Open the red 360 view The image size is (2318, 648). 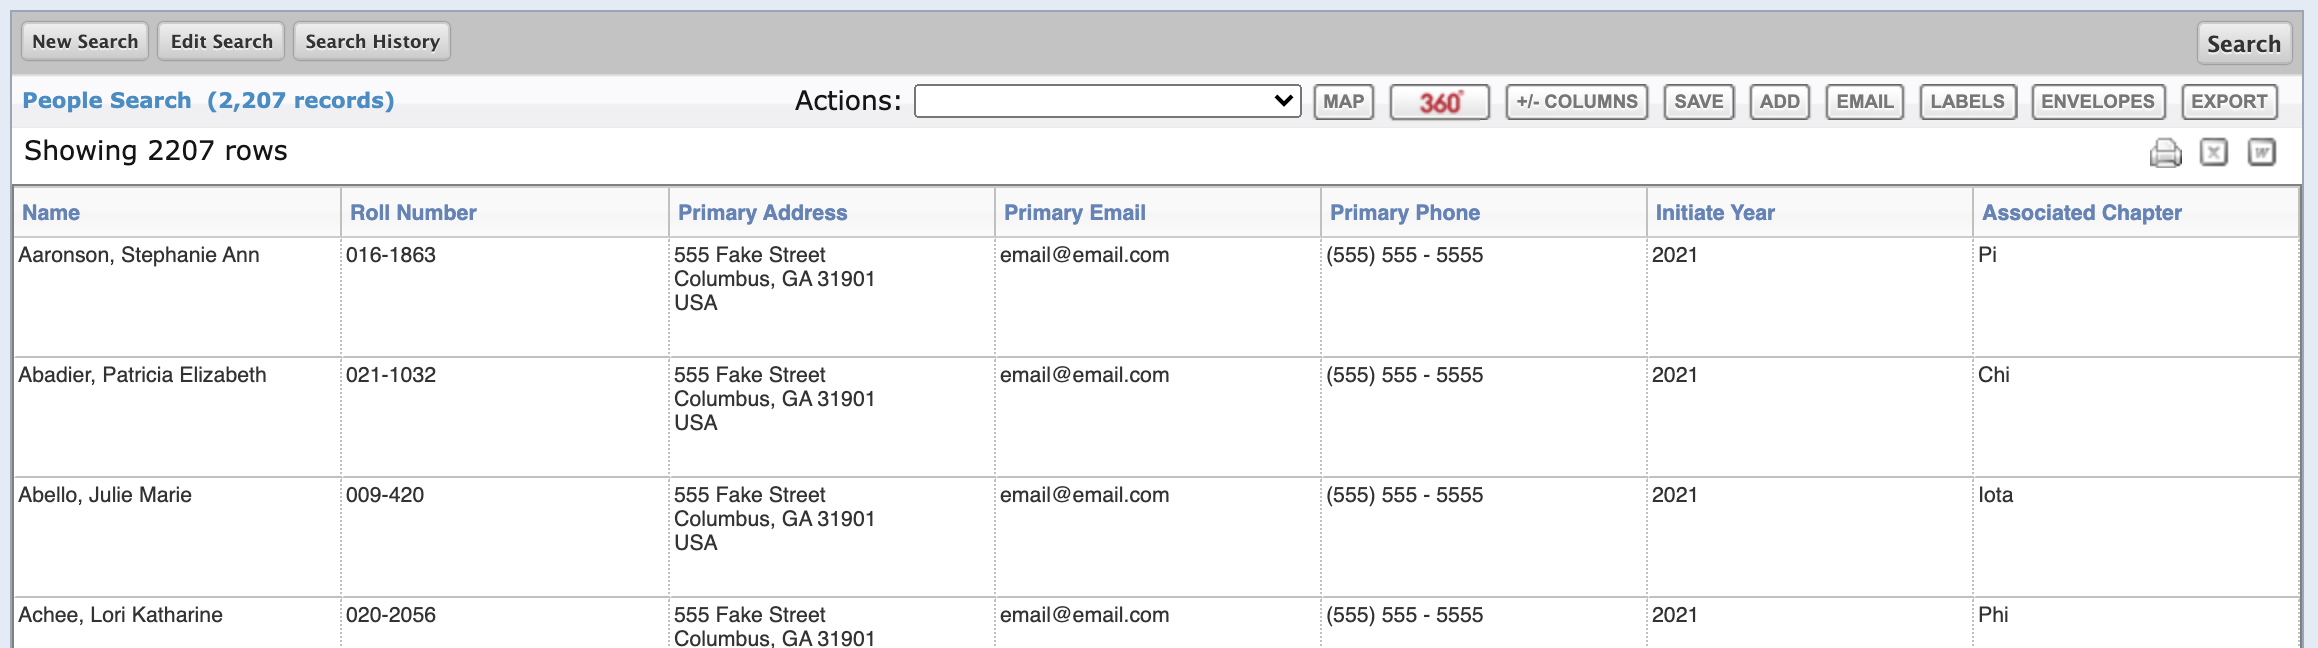[1440, 102]
